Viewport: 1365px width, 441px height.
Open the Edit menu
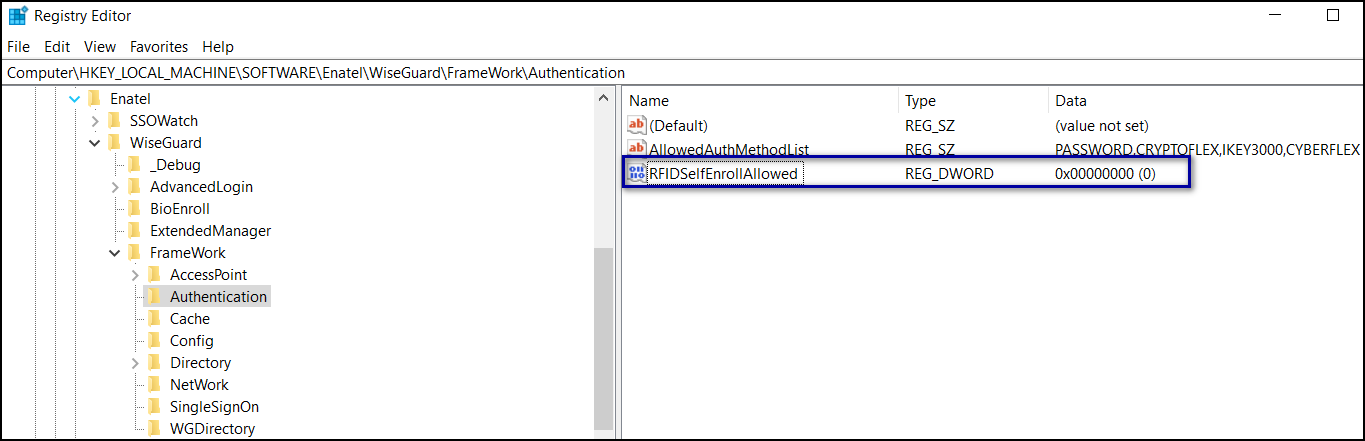tap(57, 47)
